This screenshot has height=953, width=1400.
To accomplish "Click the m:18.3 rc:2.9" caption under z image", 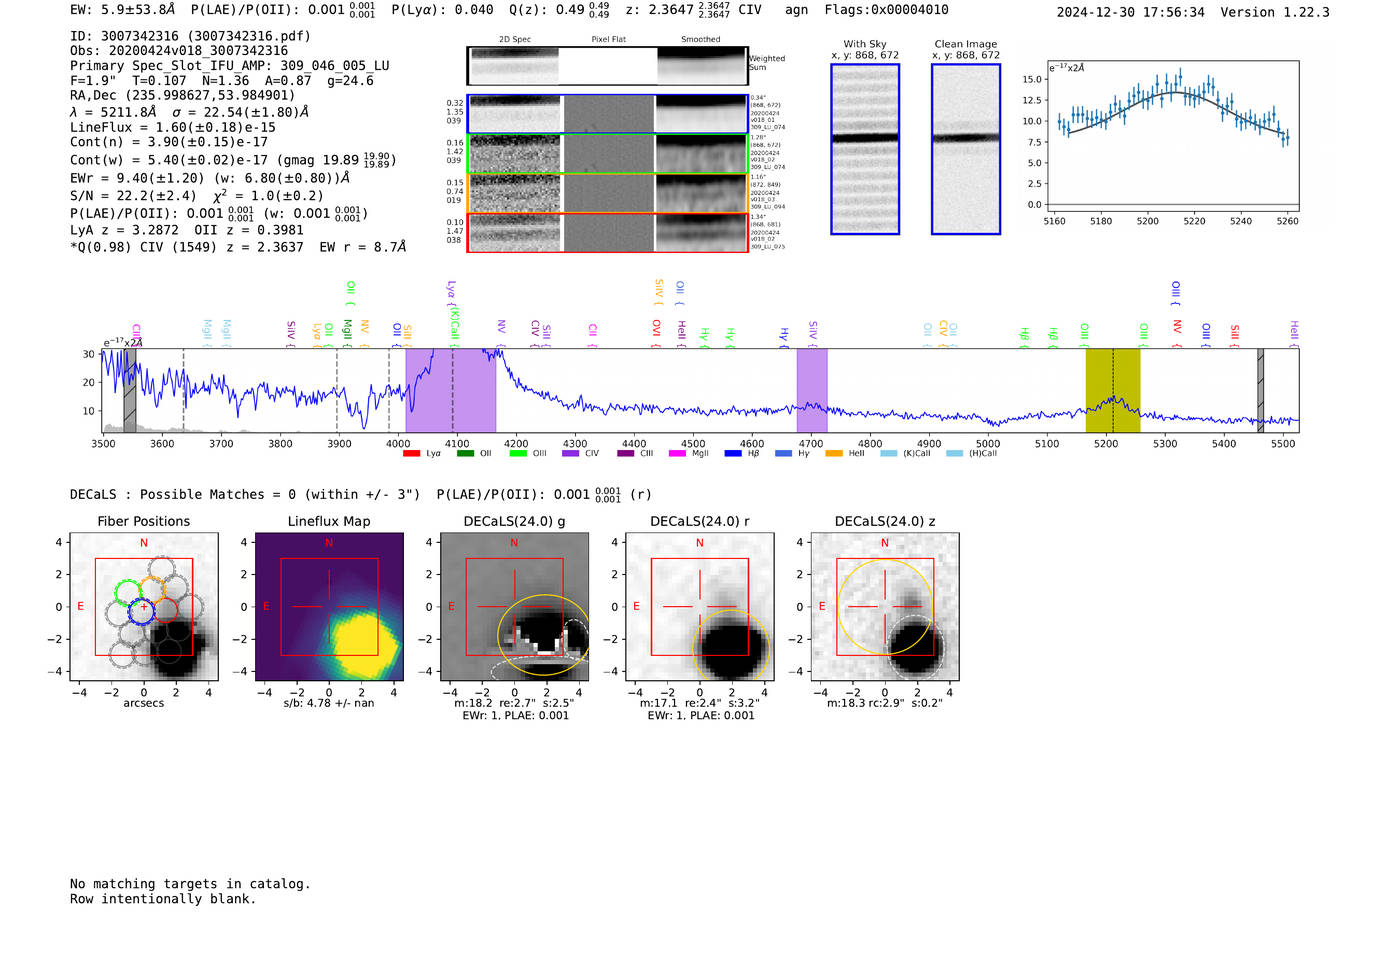I will click(x=884, y=704).
